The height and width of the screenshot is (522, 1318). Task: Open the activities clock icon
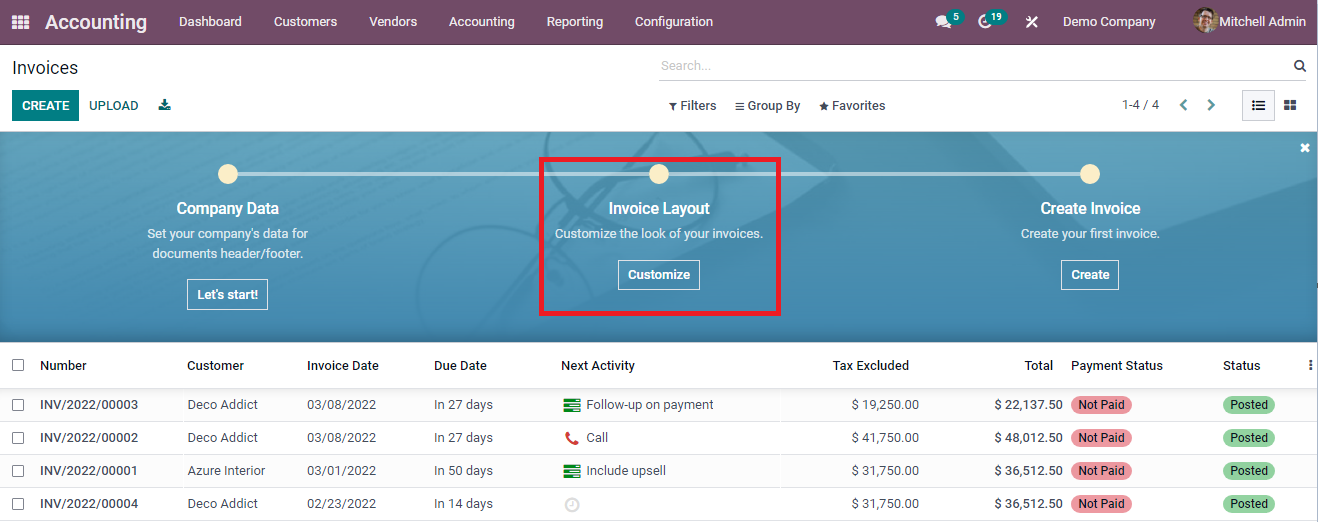985,22
